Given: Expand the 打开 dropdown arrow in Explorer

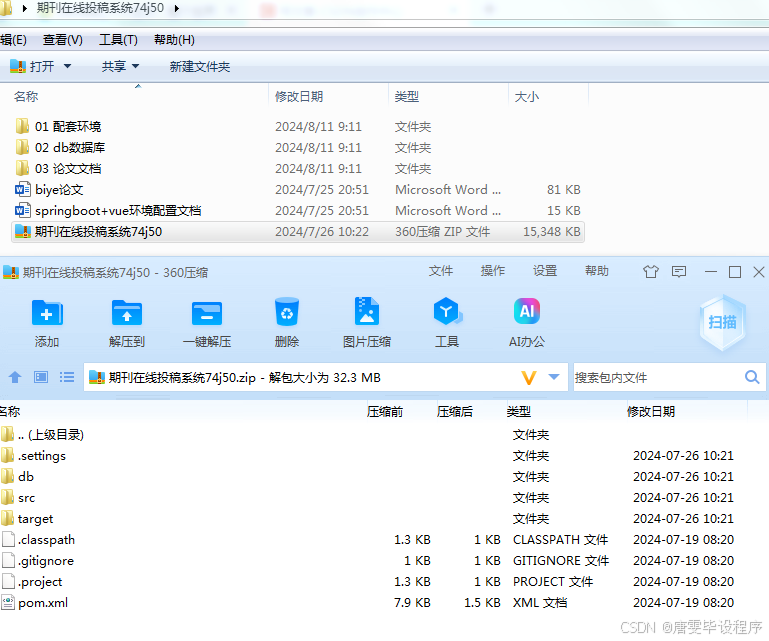Looking at the screenshot, I should (67, 66).
